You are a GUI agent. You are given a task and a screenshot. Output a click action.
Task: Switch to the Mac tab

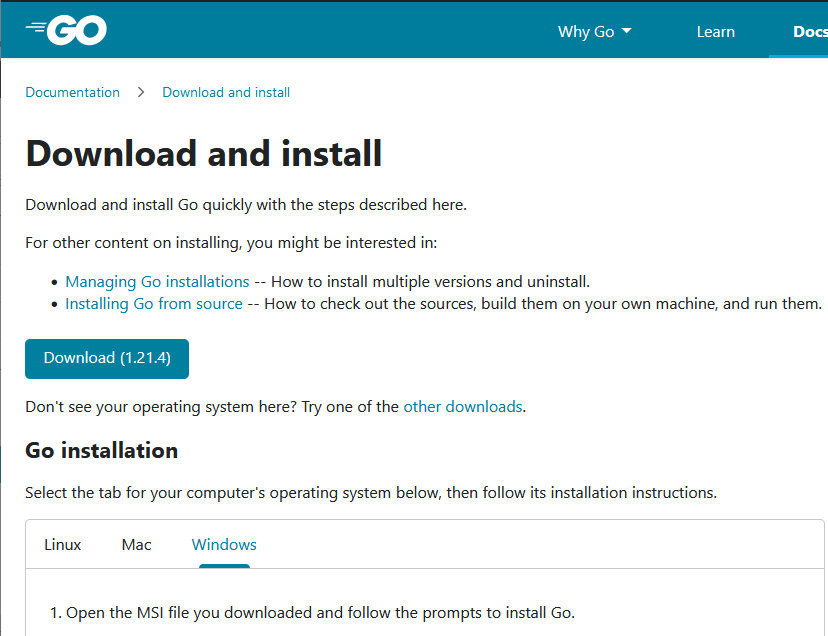click(136, 545)
